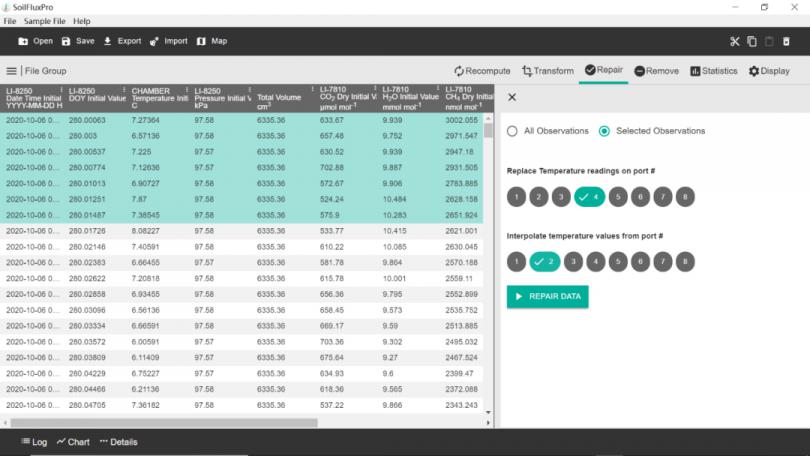This screenshot has width=810, height=456.
Task: Open the Map view icon
Action: 201,41
